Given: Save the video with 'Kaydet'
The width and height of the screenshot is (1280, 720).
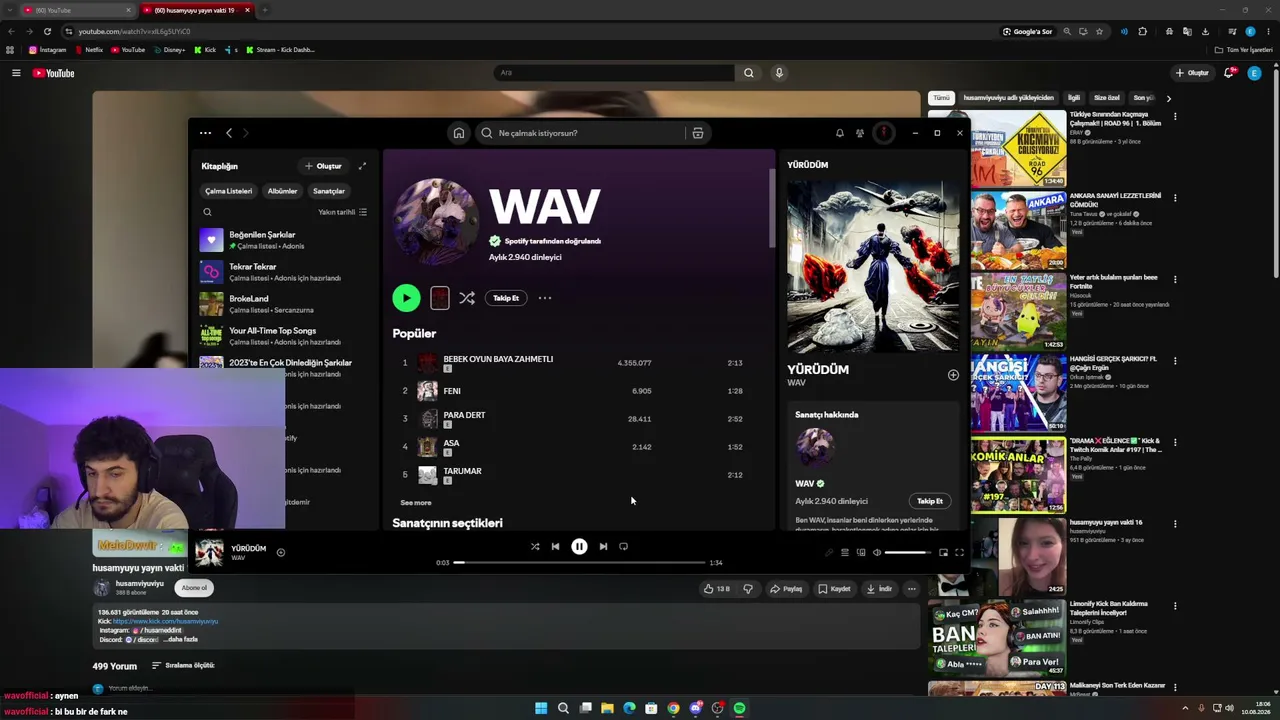Looking at the screenshot, I should pos(833,589).
